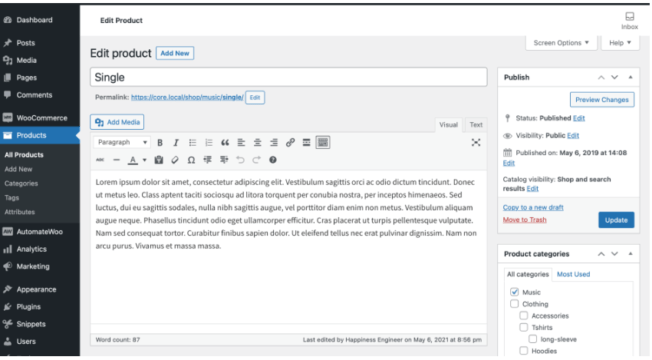Redo the last edit
This screenshot has width=652, height=360.
click(257, 160)
